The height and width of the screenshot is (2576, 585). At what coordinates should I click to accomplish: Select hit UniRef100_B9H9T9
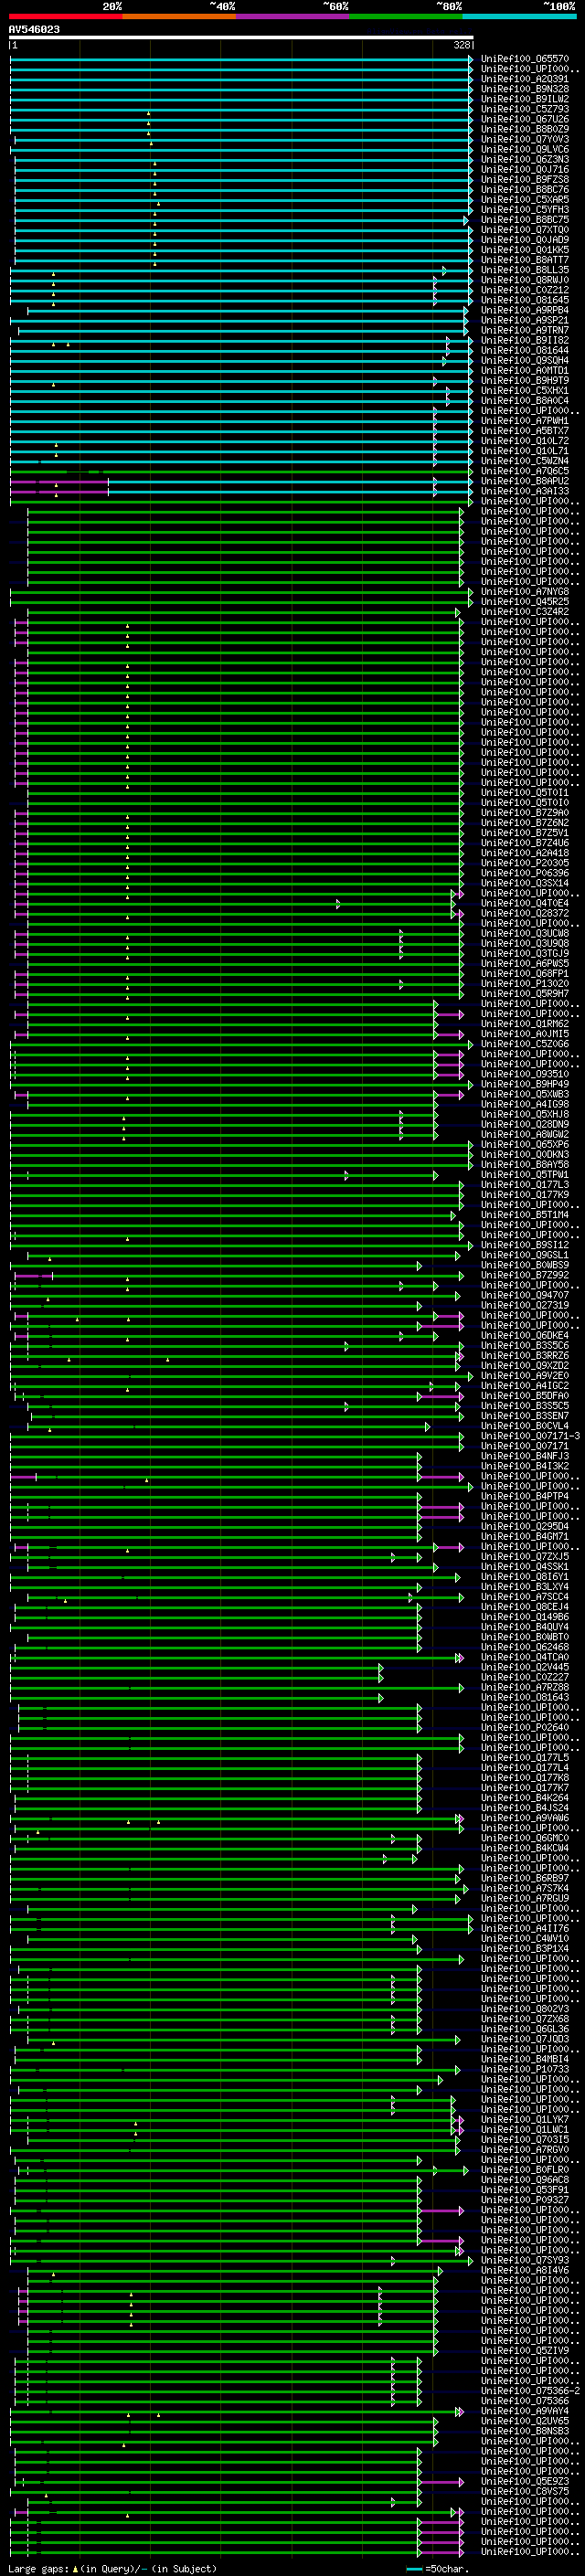pos(525,380)
